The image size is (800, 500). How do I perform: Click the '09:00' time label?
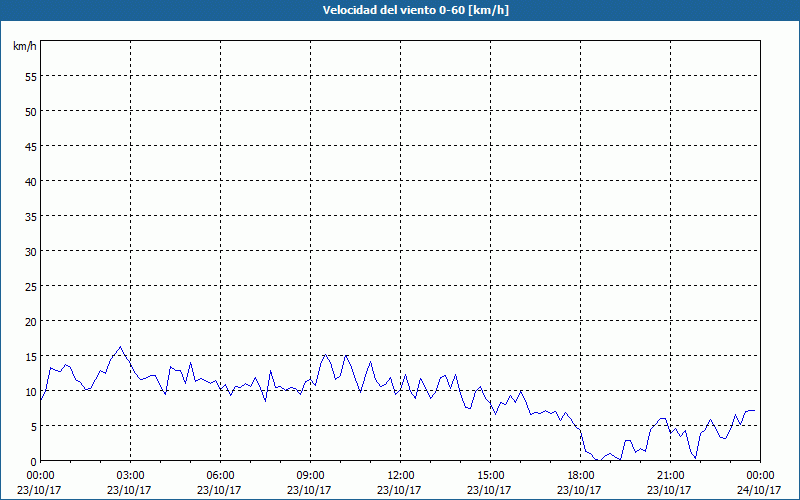(x=310, y=476)
